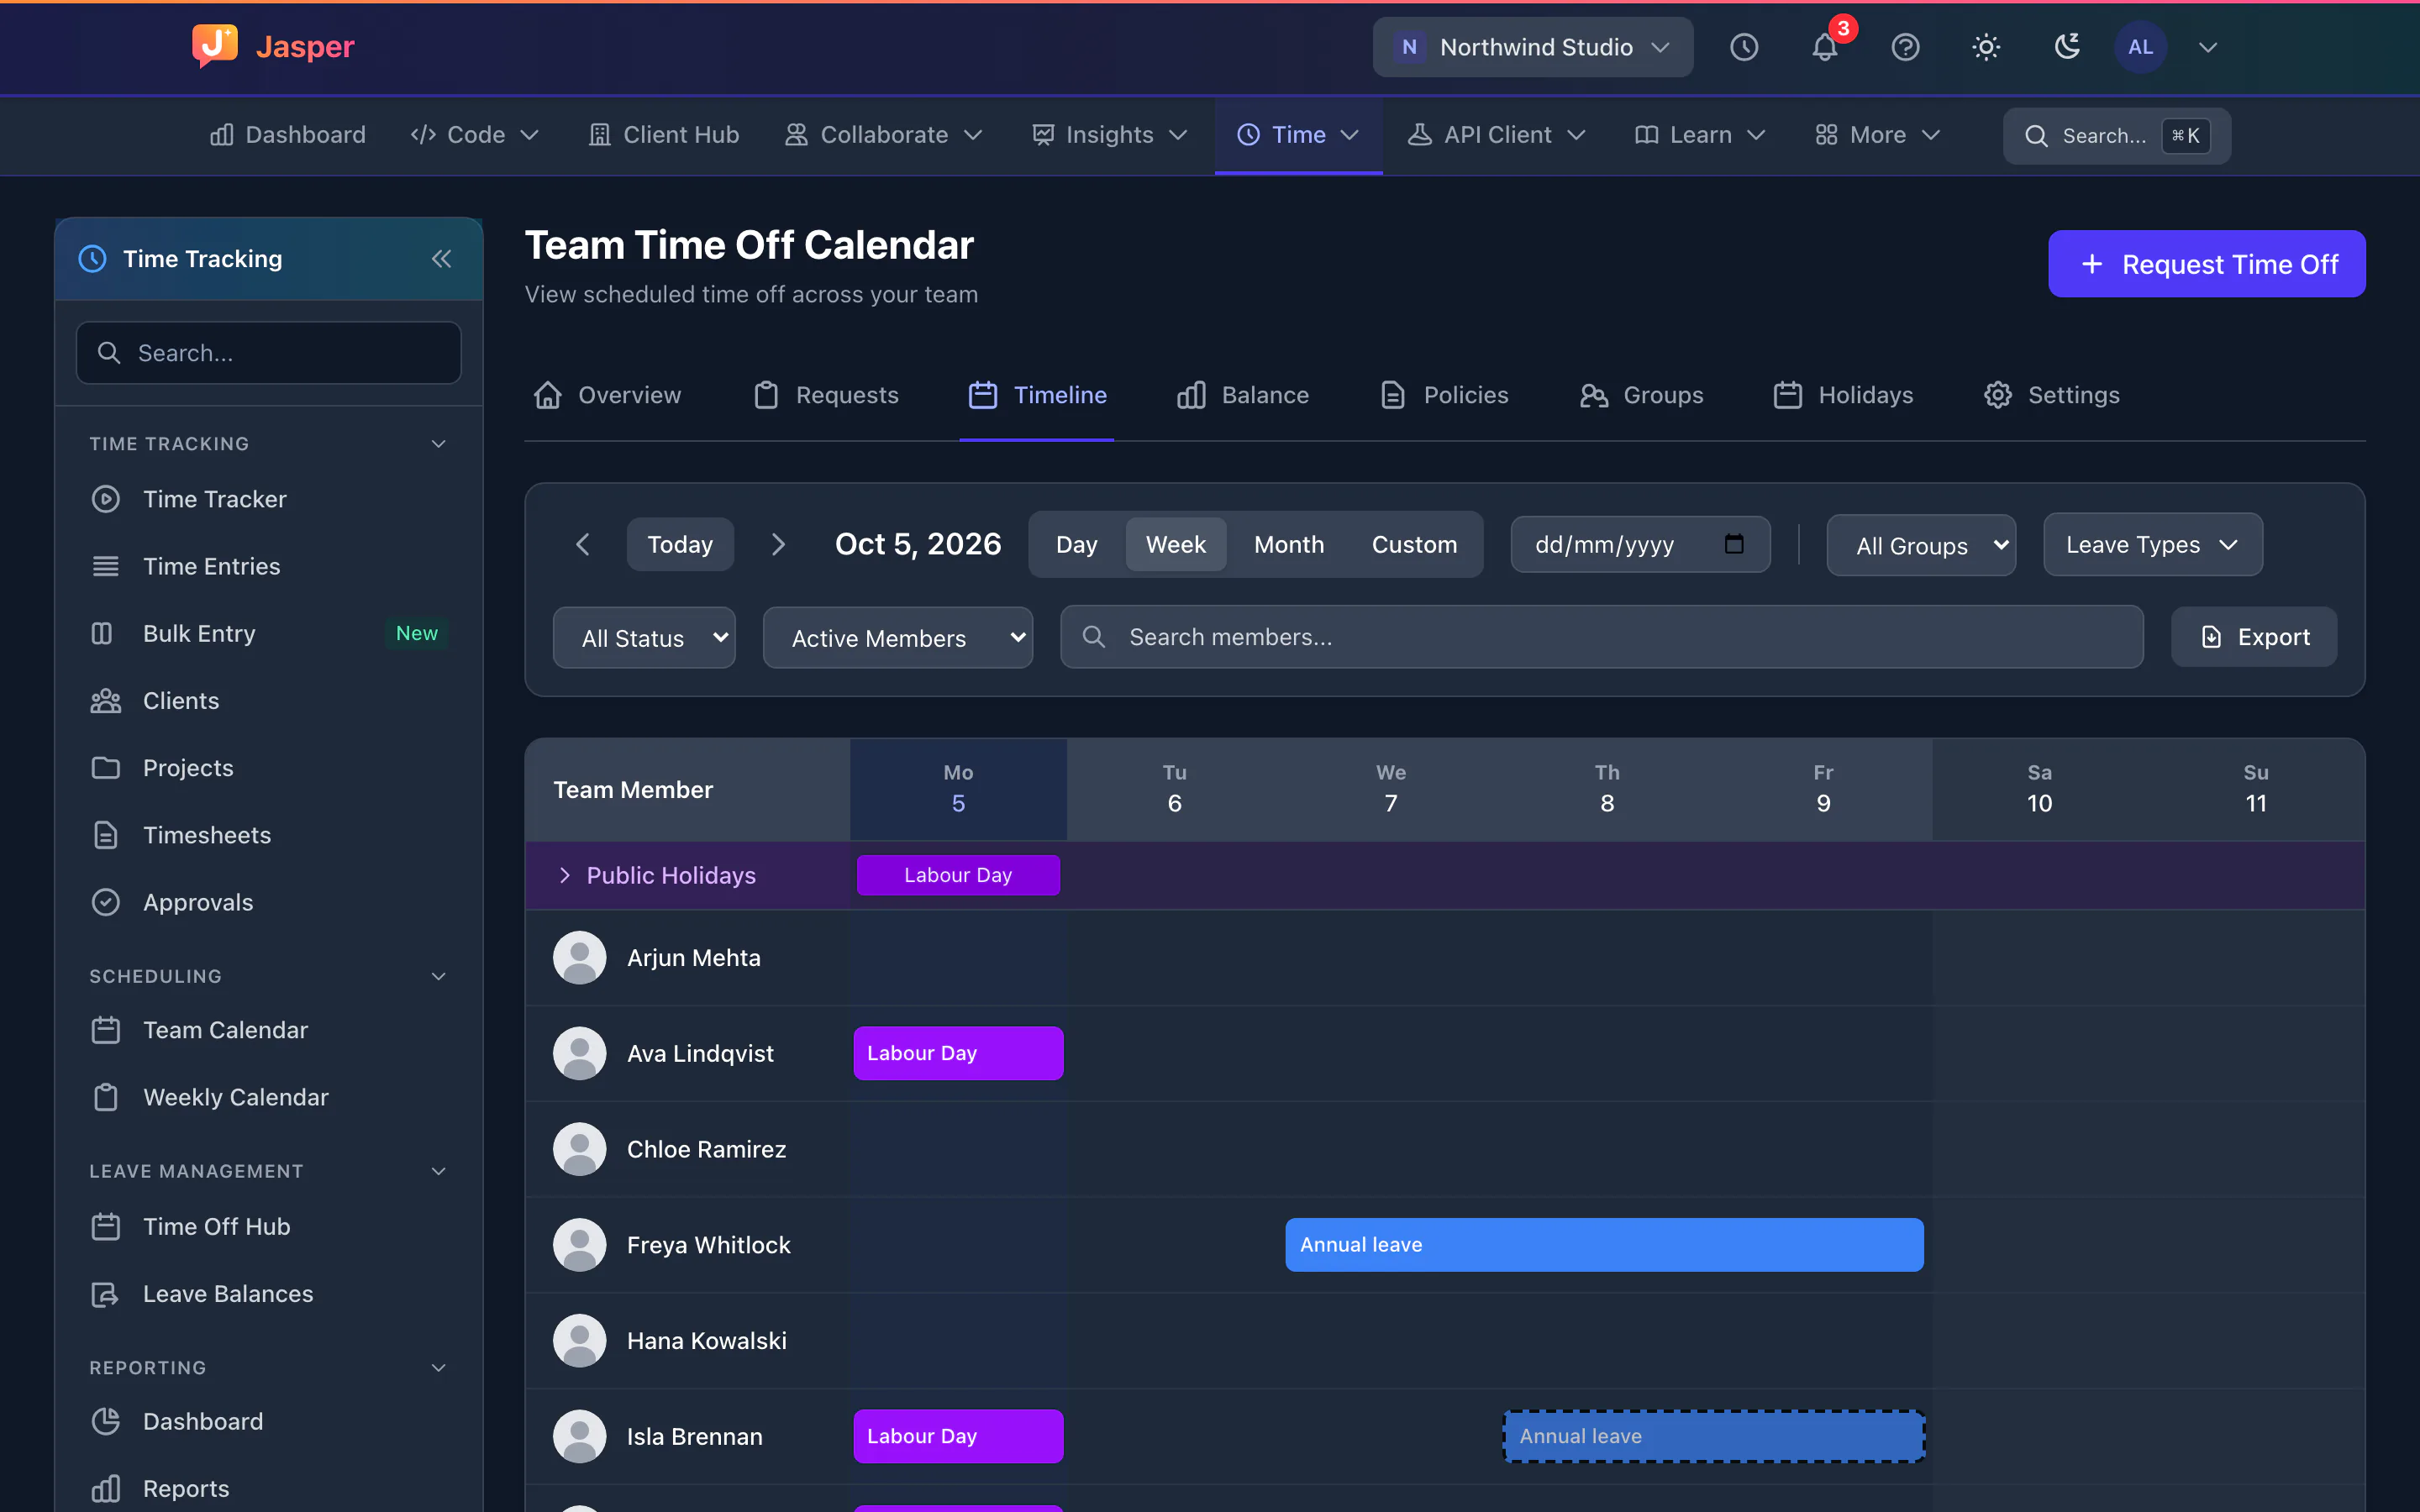
Task: Click the Jasper logo
Action: (x=273, y=46)
